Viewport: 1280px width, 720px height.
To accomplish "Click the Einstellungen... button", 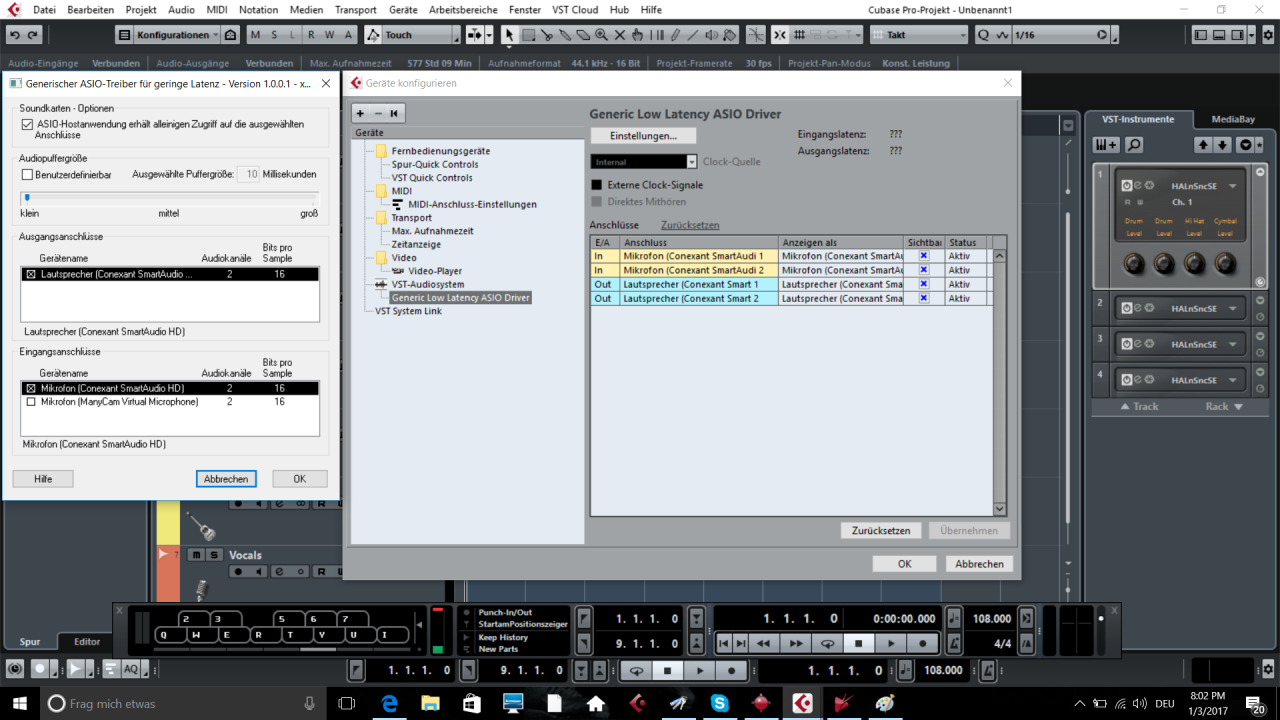I will 643,135.
